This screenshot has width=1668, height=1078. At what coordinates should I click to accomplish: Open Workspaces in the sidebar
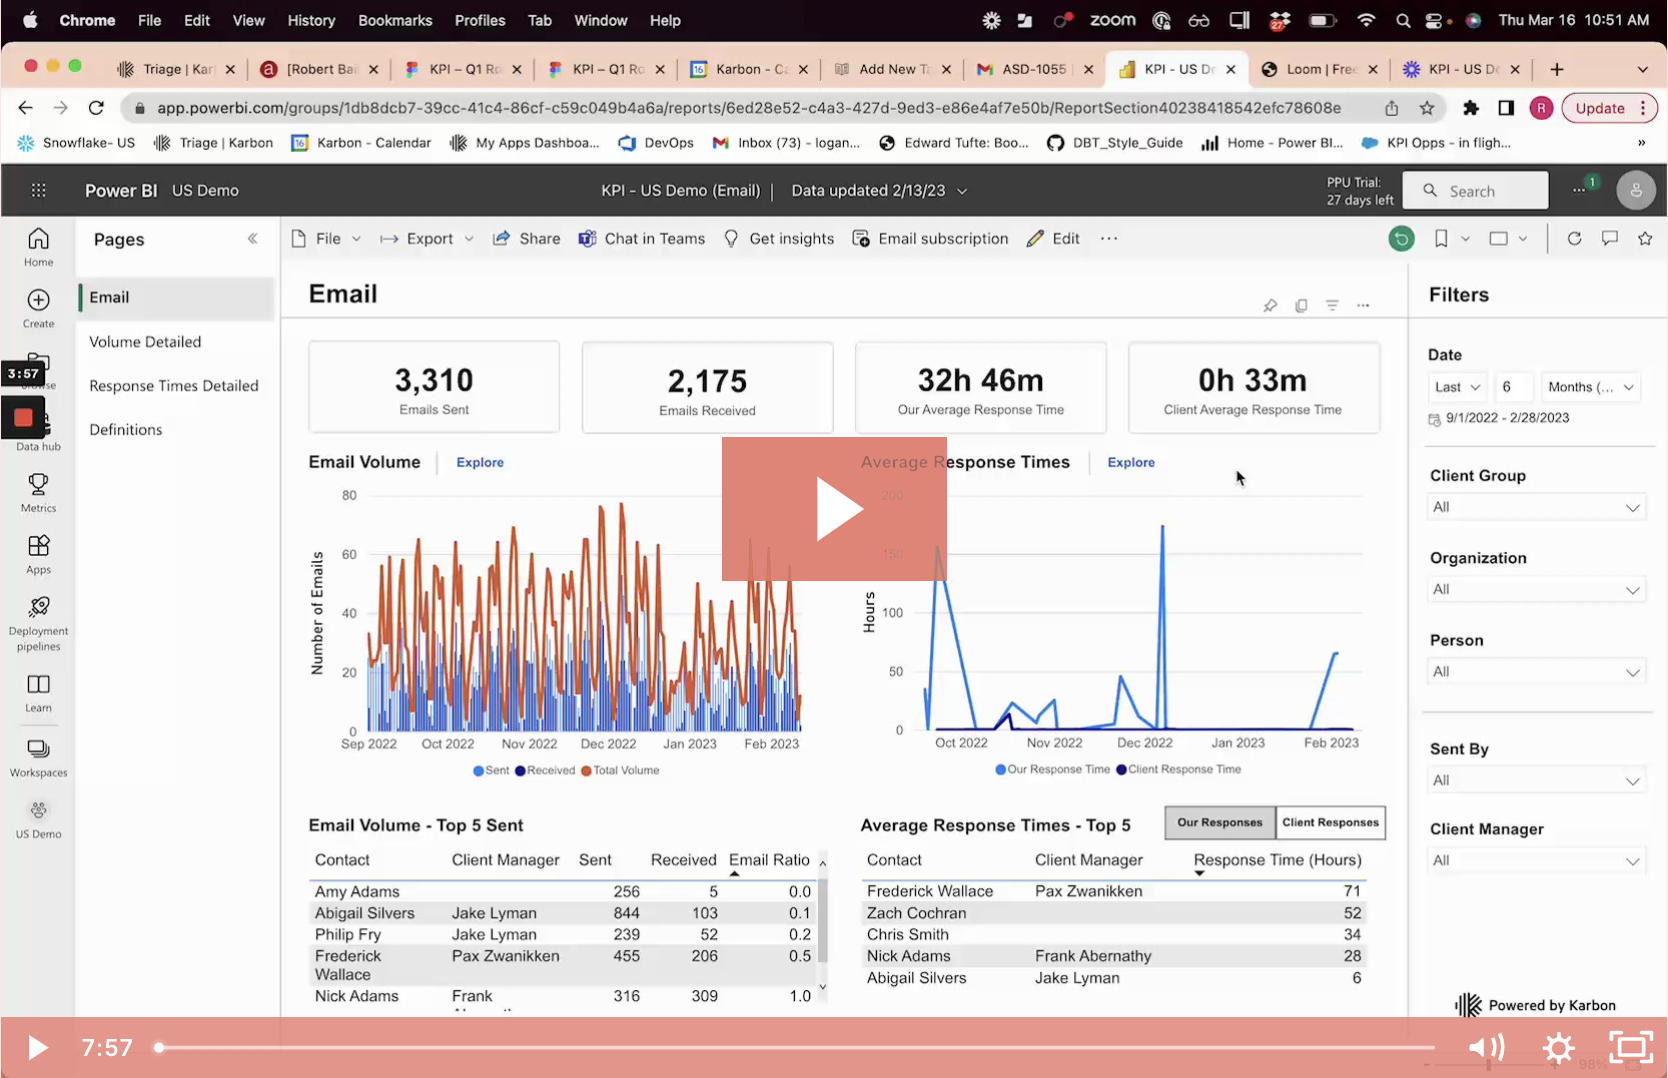(x=38, y=758)
